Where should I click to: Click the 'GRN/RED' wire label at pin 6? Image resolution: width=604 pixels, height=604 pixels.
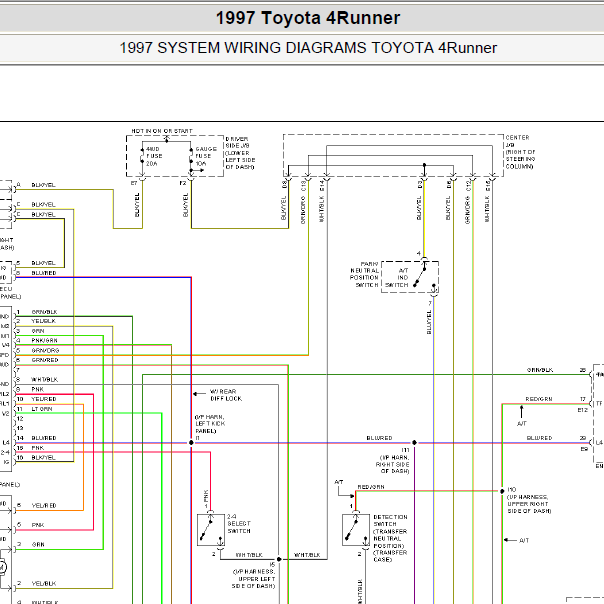45,360
